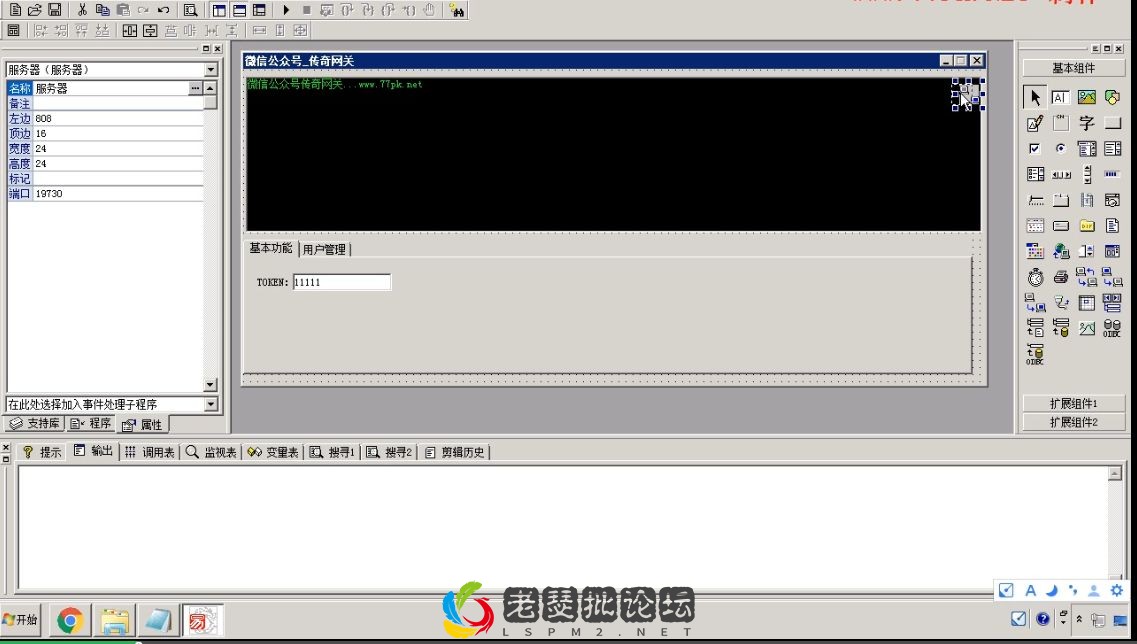Click the Run program play icon

coord(286,10)
